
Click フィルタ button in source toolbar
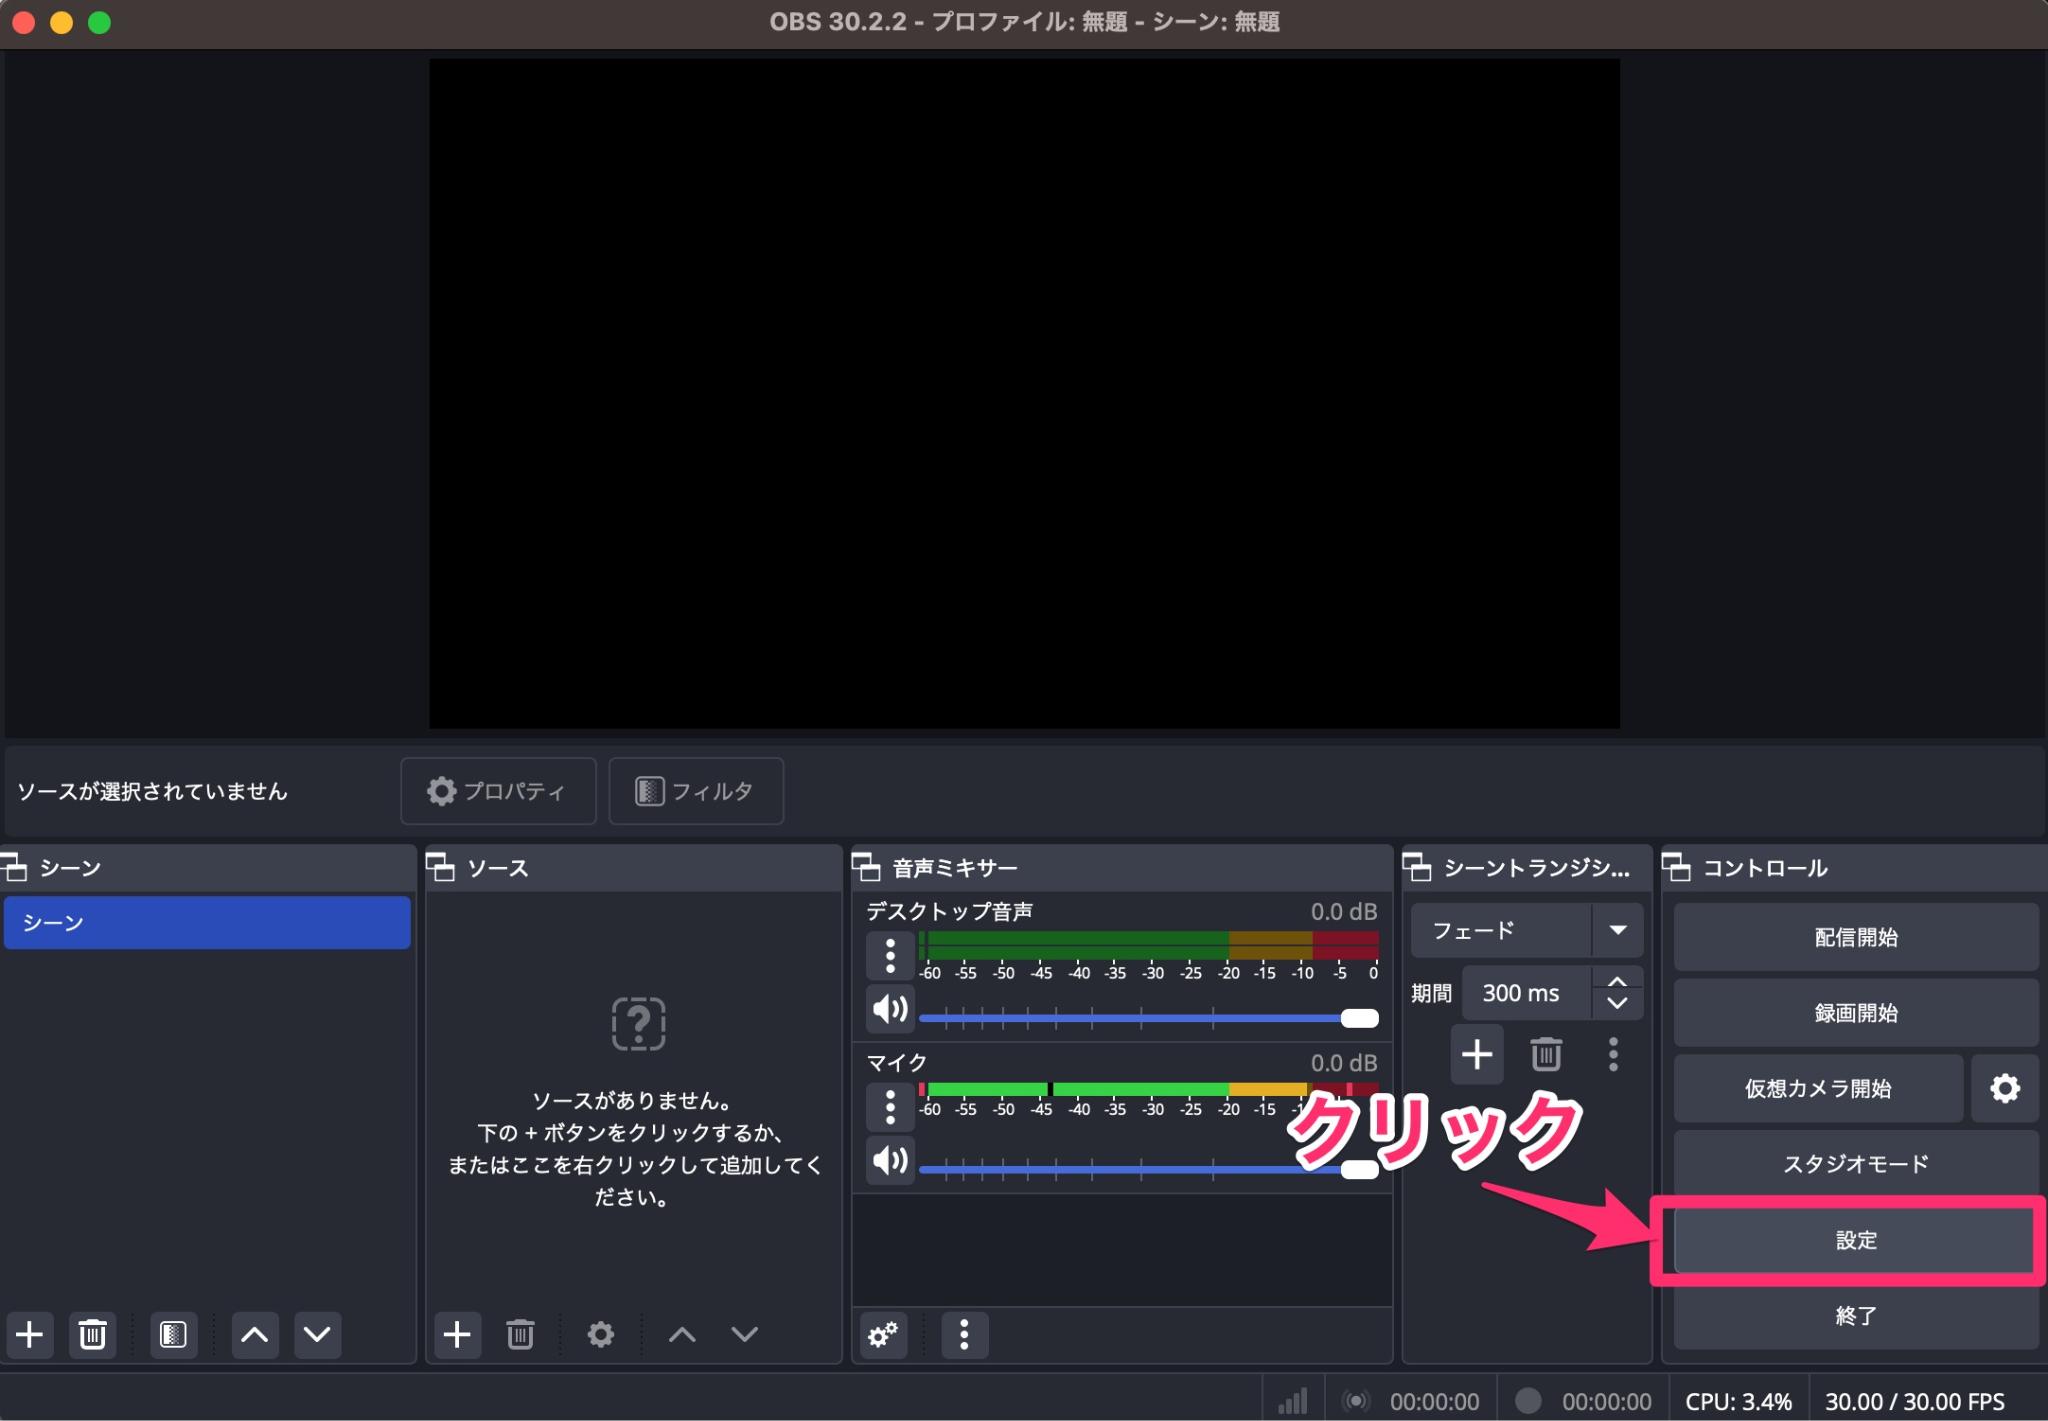(x=696, y=791)
